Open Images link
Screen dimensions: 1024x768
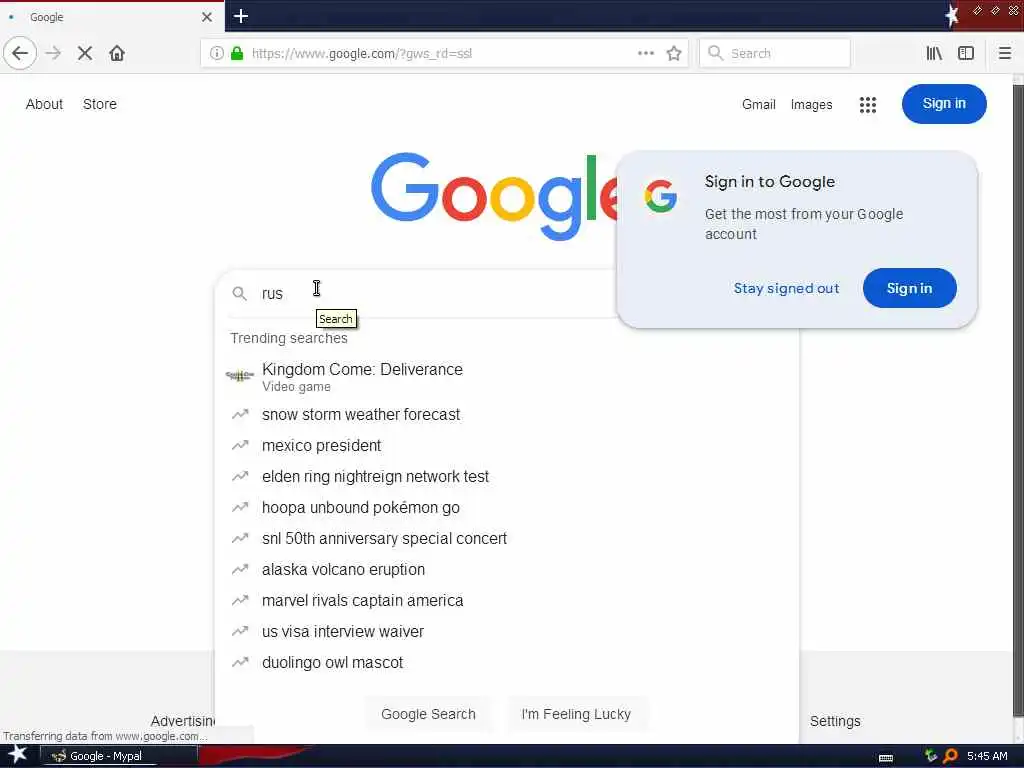pos(811,104)
